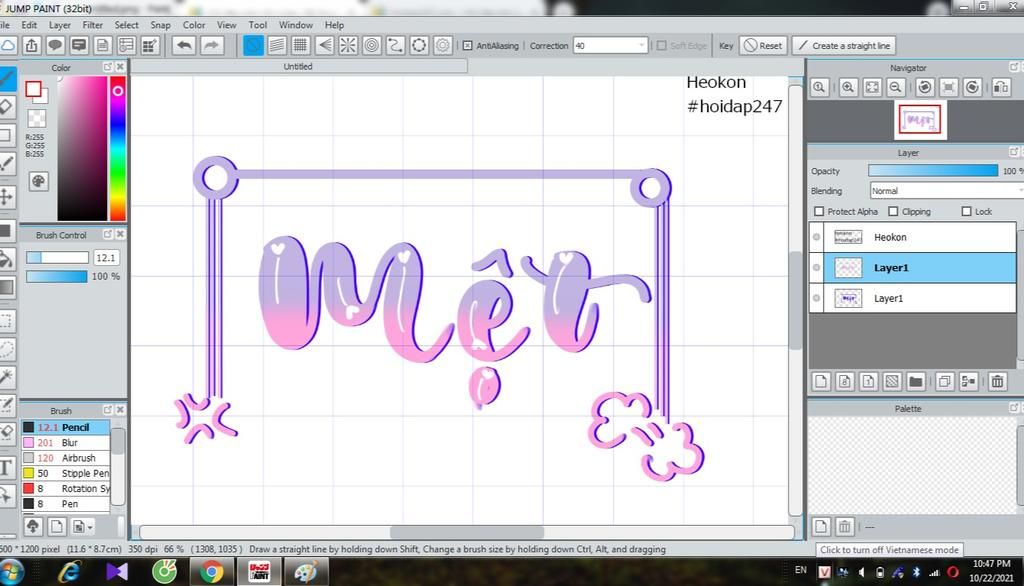Add new color to Palette
Viewport: 1024px width, 586px height.
(821, 526)
